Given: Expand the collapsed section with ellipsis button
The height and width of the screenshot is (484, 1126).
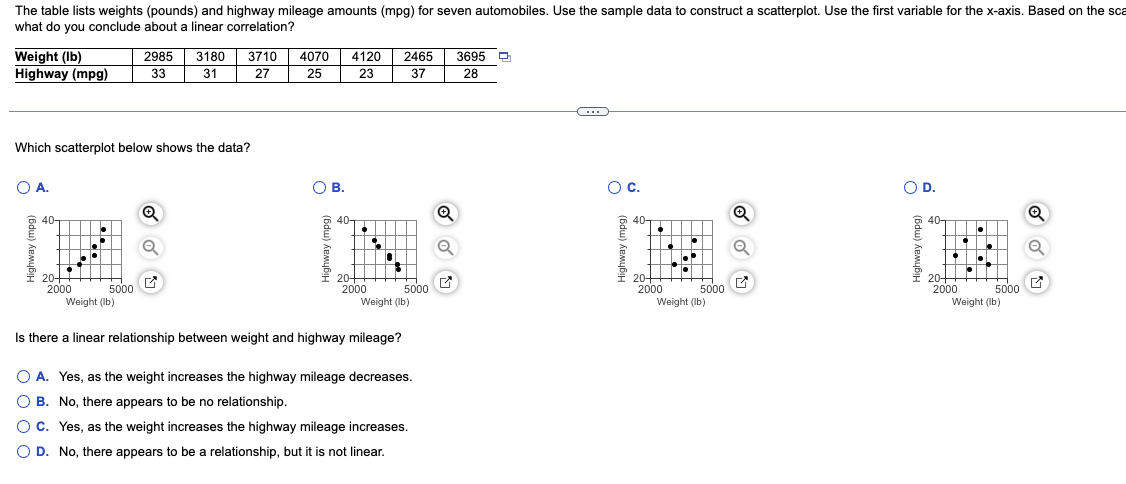Looking at the screenshot, I should coord(590,111).
